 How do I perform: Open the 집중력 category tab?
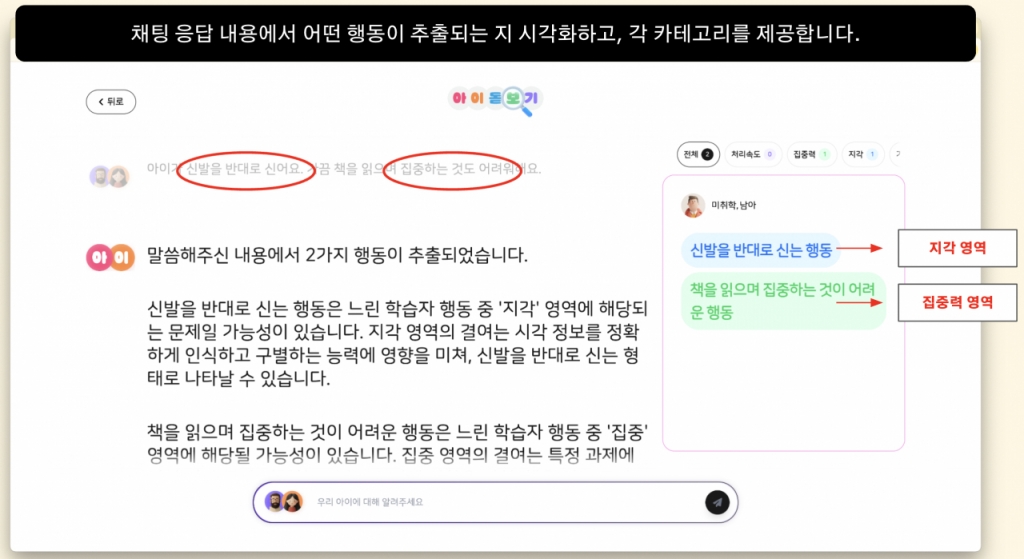(811, 154)
